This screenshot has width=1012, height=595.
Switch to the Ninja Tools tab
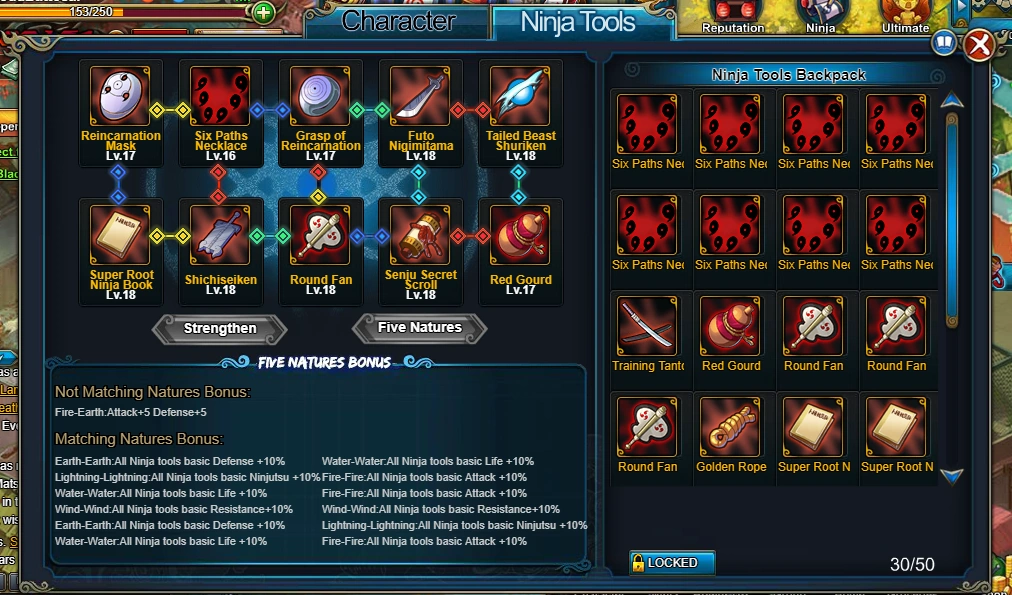pos(578,22)
